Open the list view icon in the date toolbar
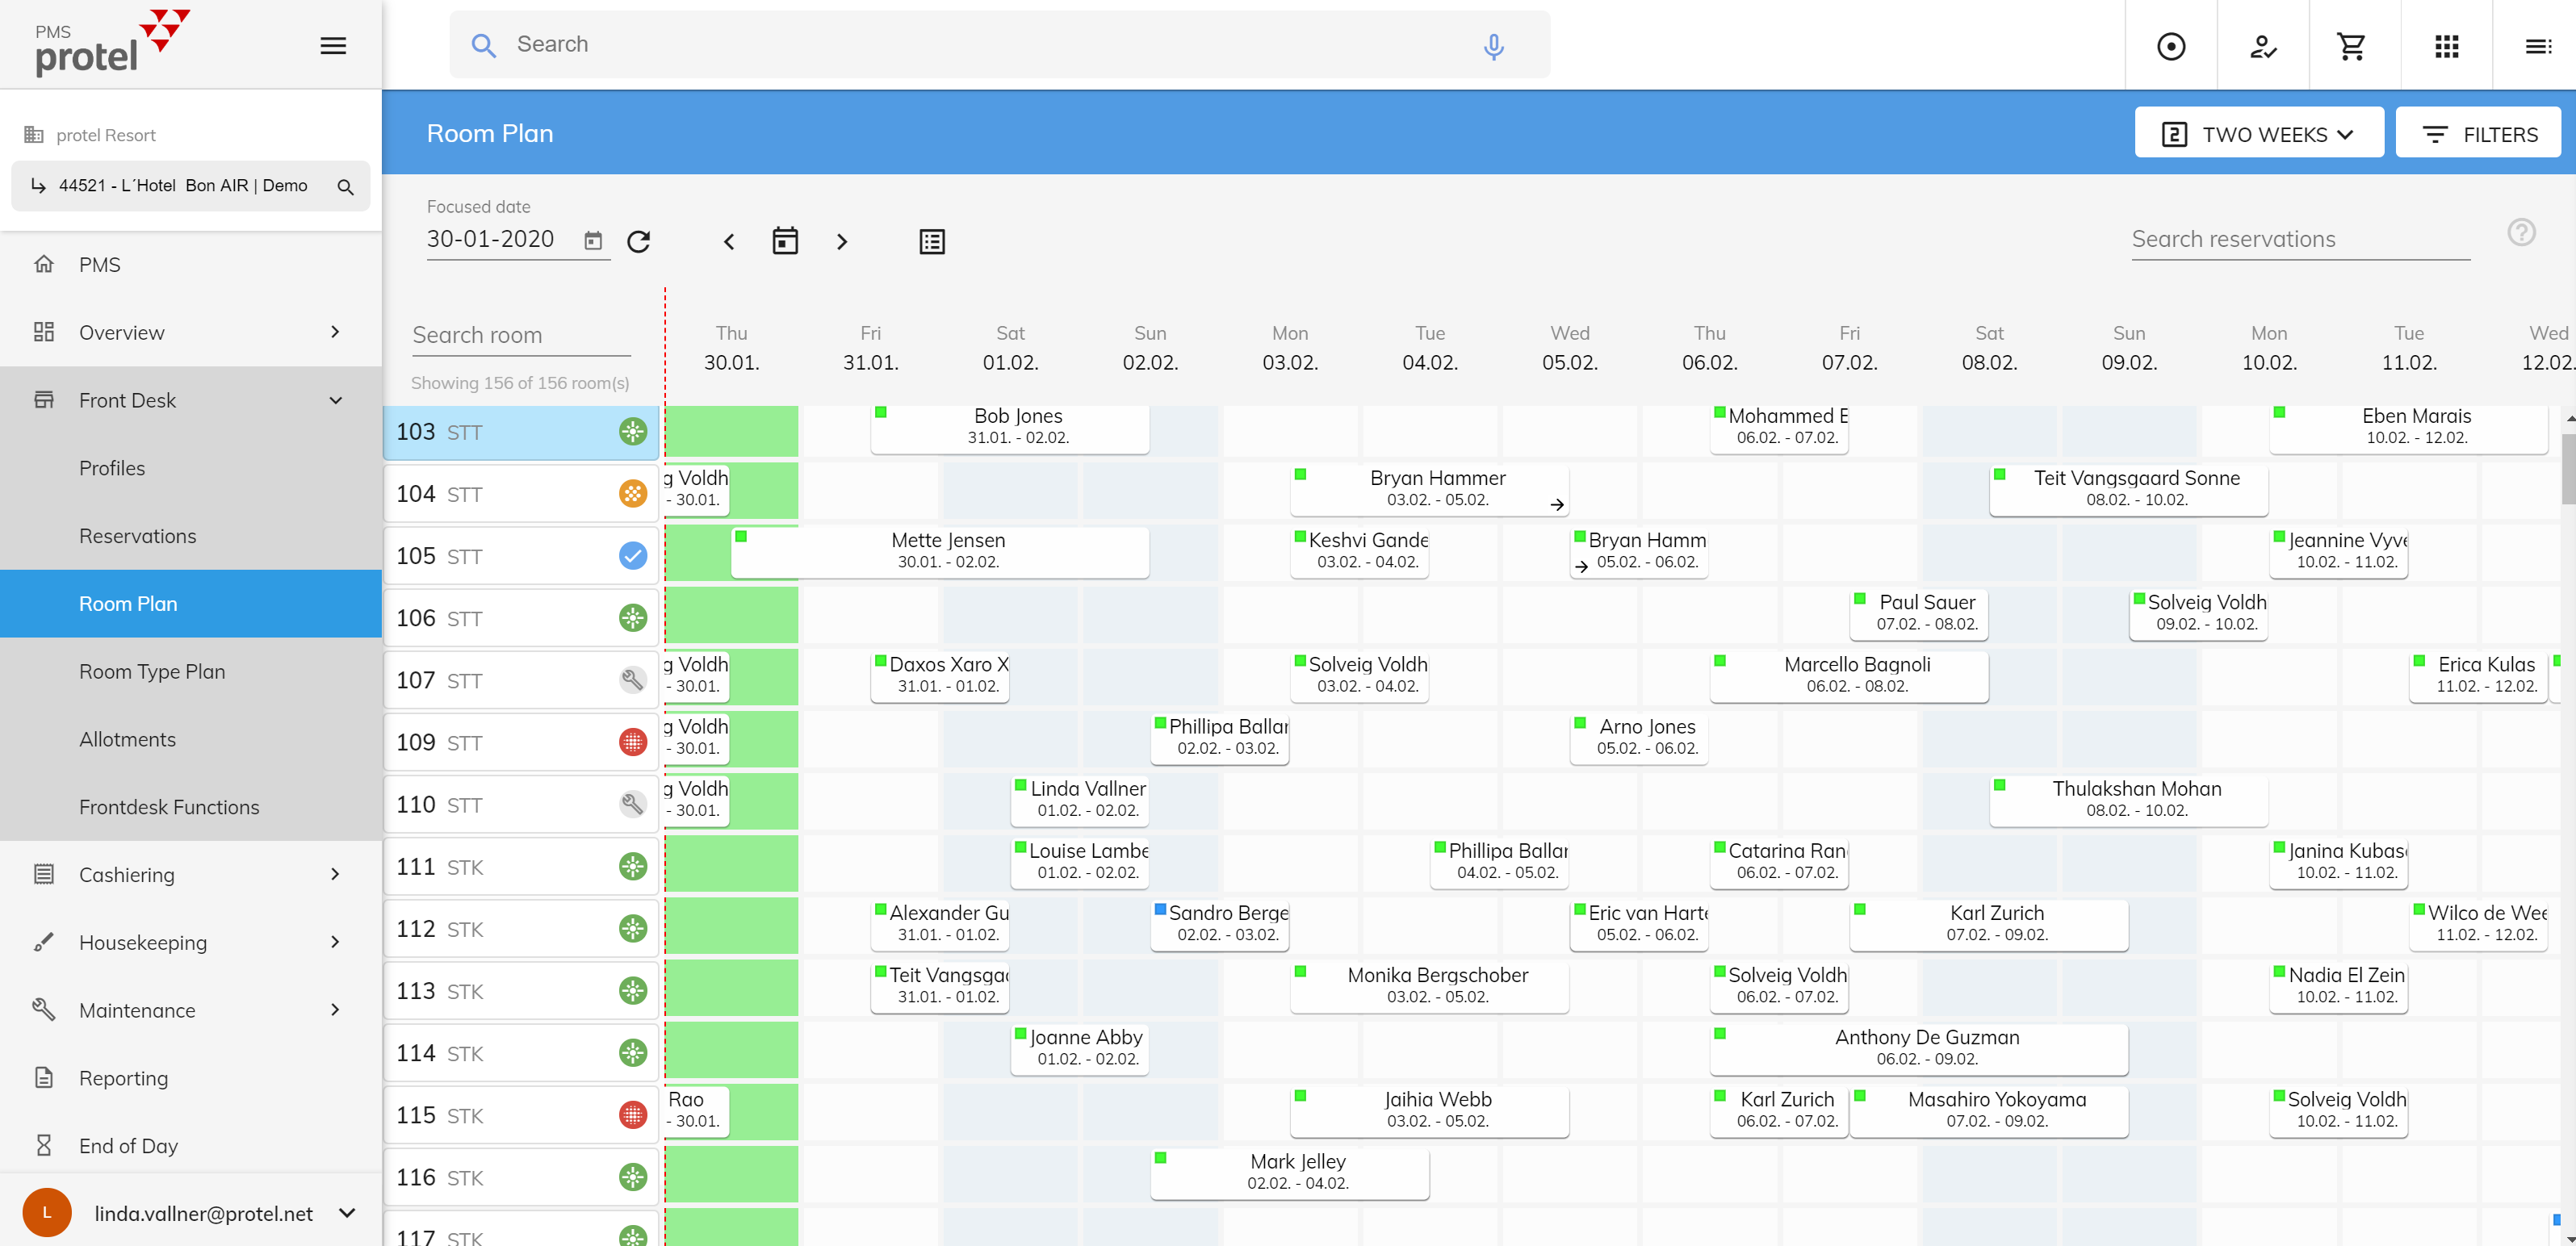 pos(931,241)
